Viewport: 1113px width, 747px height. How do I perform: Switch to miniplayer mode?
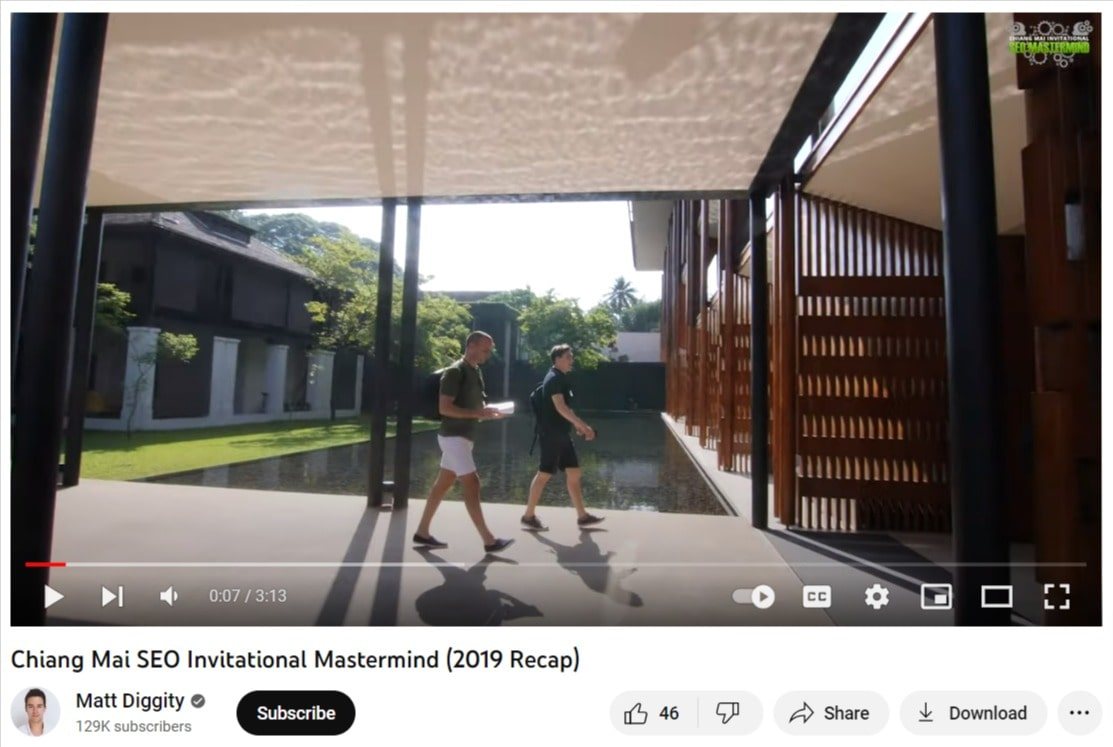[x=936, y=596]
